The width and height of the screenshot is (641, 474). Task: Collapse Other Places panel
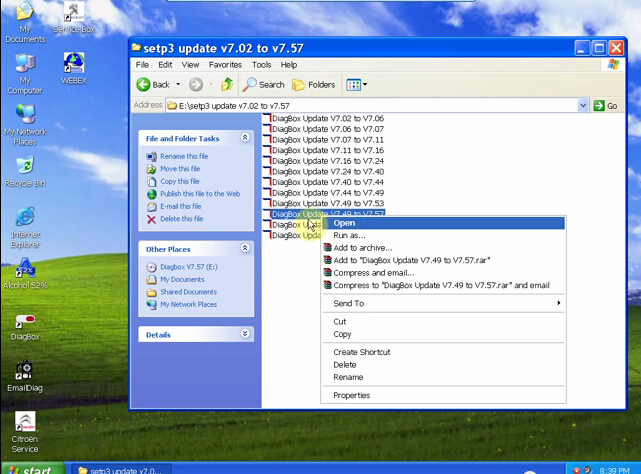click(x=245, y=248)
